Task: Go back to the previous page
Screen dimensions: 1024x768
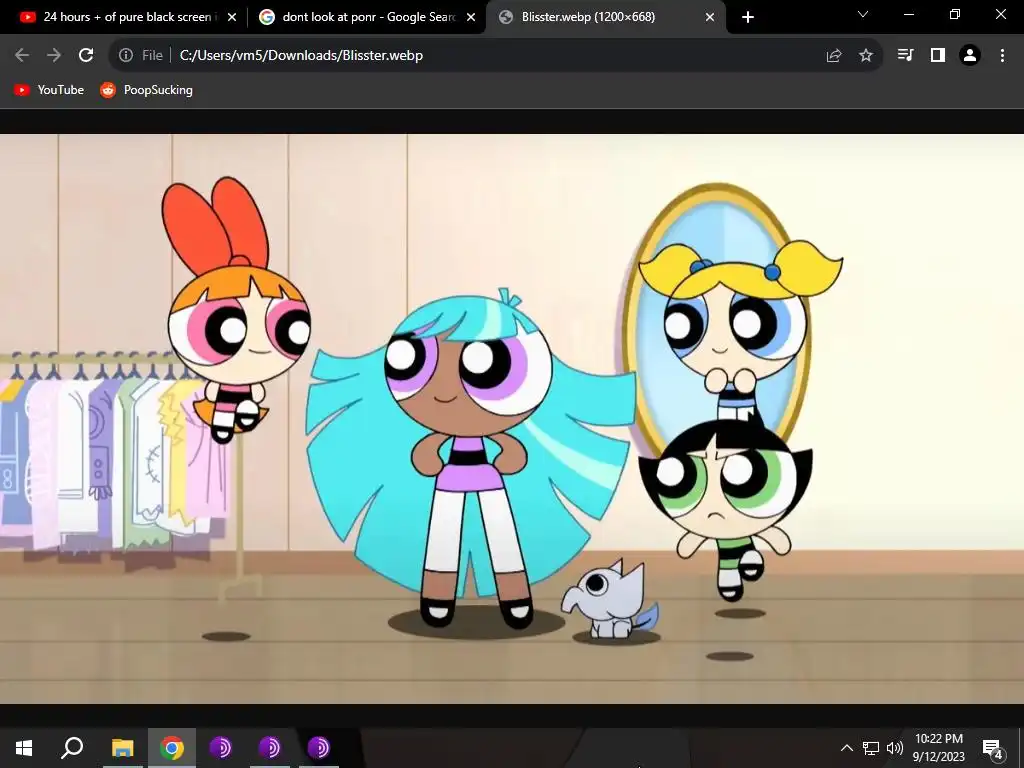Action: [x=22, y=56]
